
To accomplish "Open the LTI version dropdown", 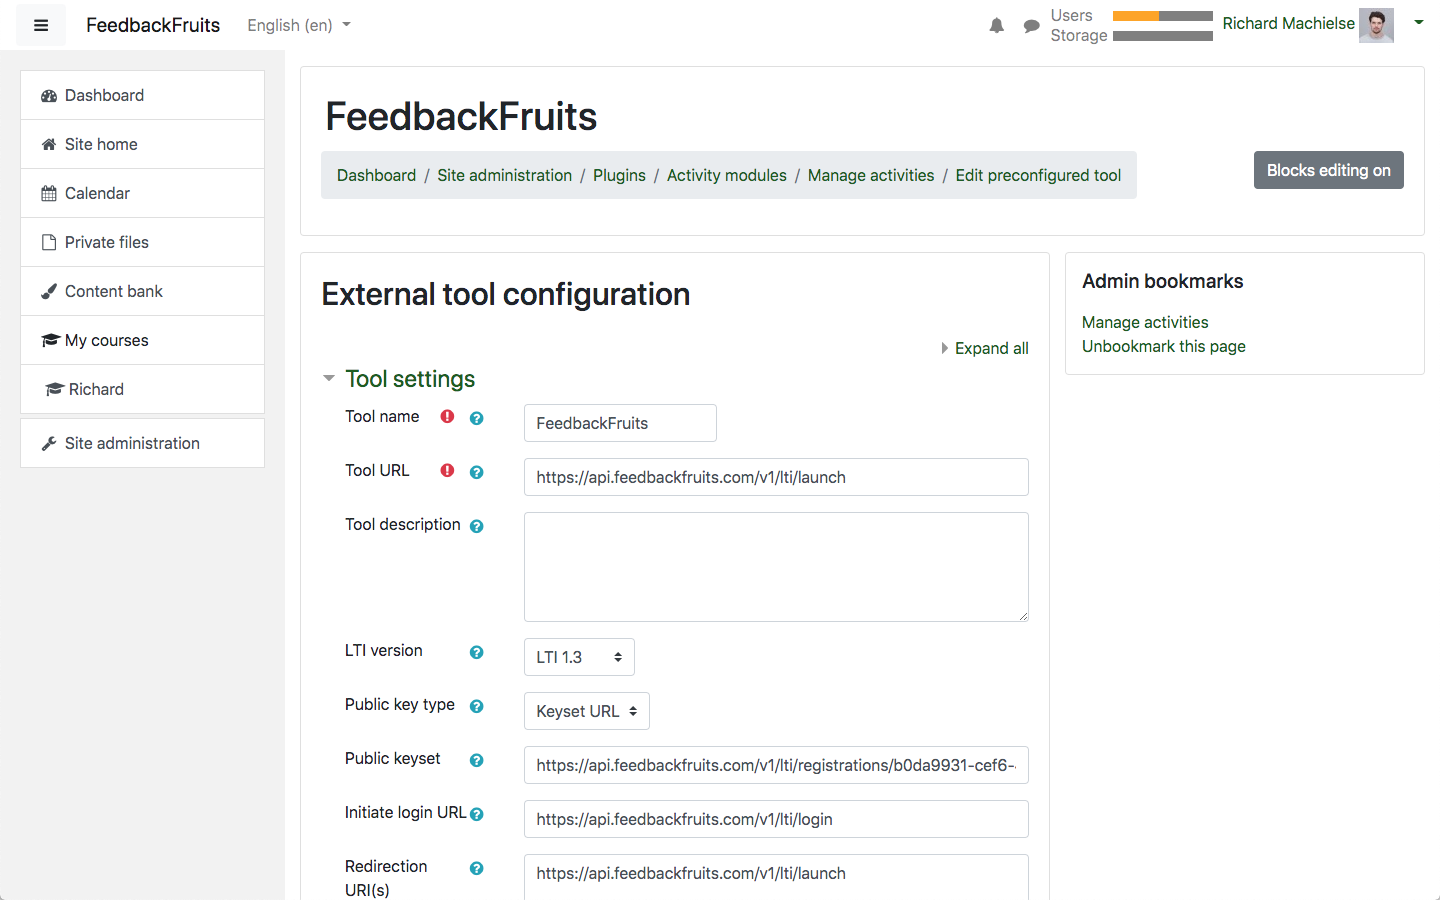I will click(579, 657).
